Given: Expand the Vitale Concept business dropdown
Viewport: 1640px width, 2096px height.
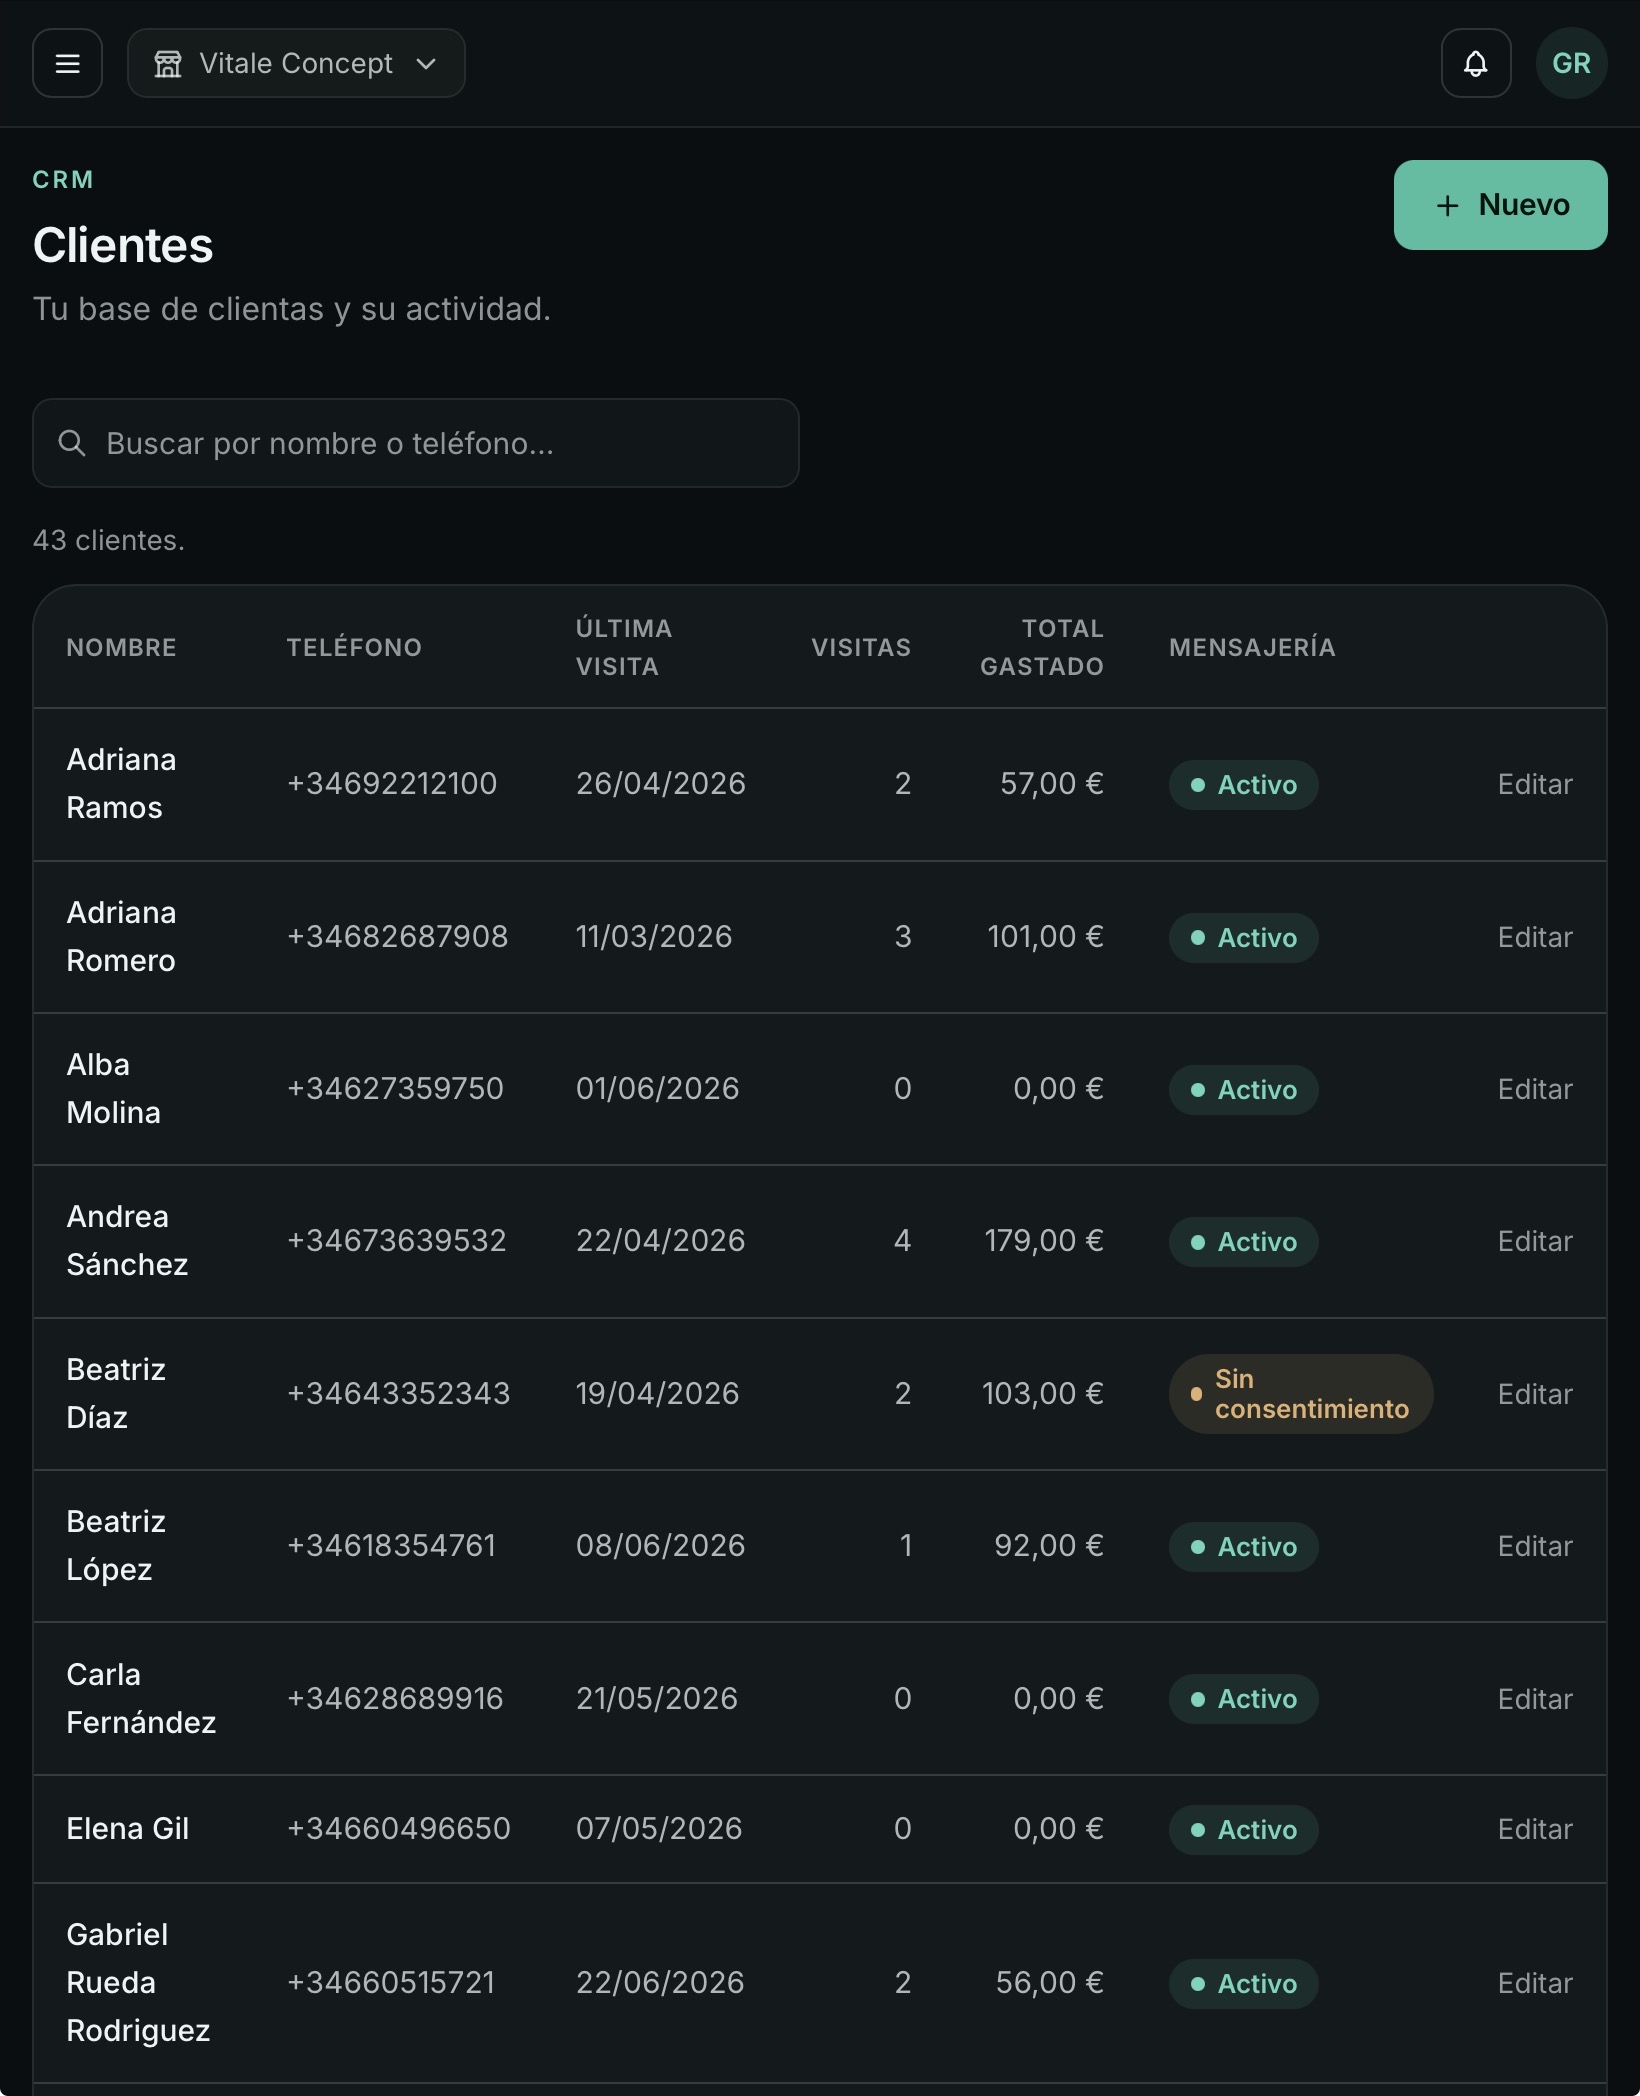Looking at the screenshot, I should pos(296,63).
